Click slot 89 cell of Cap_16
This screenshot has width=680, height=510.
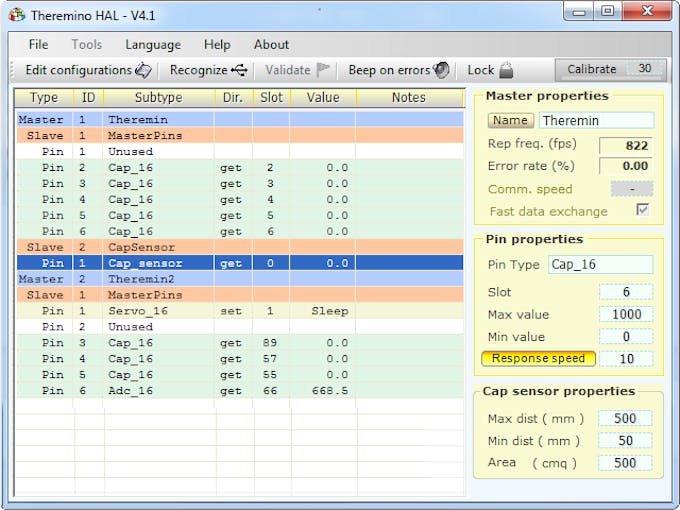coord(271,343)
